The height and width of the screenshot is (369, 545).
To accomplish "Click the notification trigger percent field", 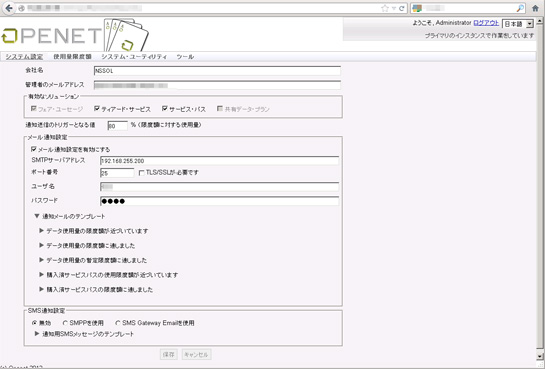I will (x=117, y=126).
